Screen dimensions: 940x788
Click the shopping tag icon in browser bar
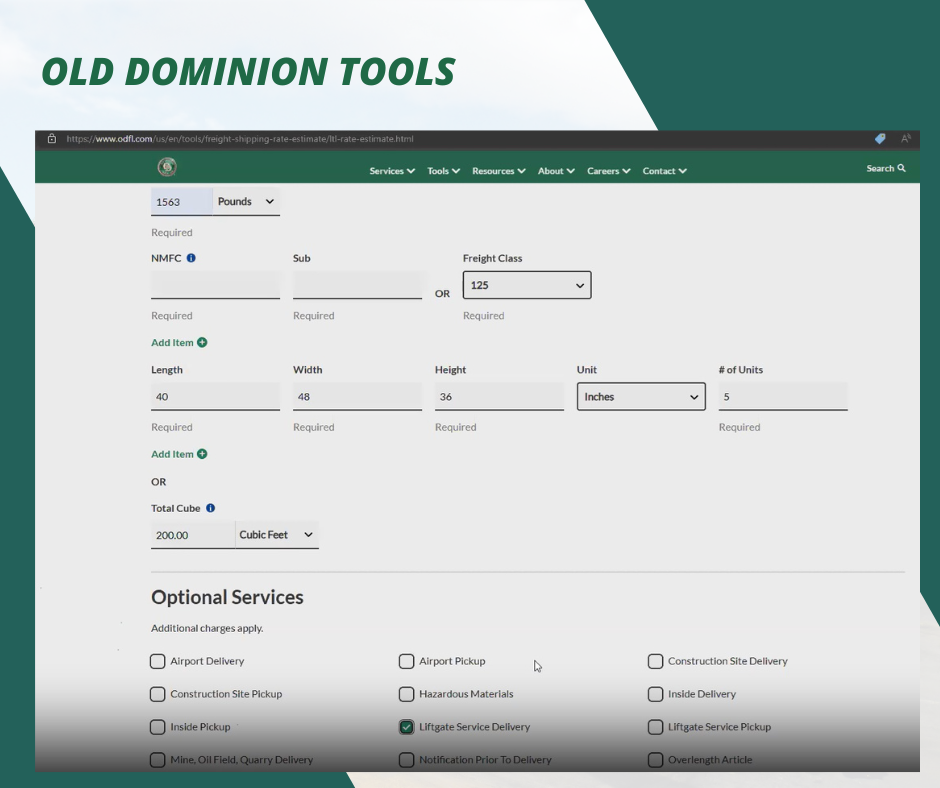880,139
